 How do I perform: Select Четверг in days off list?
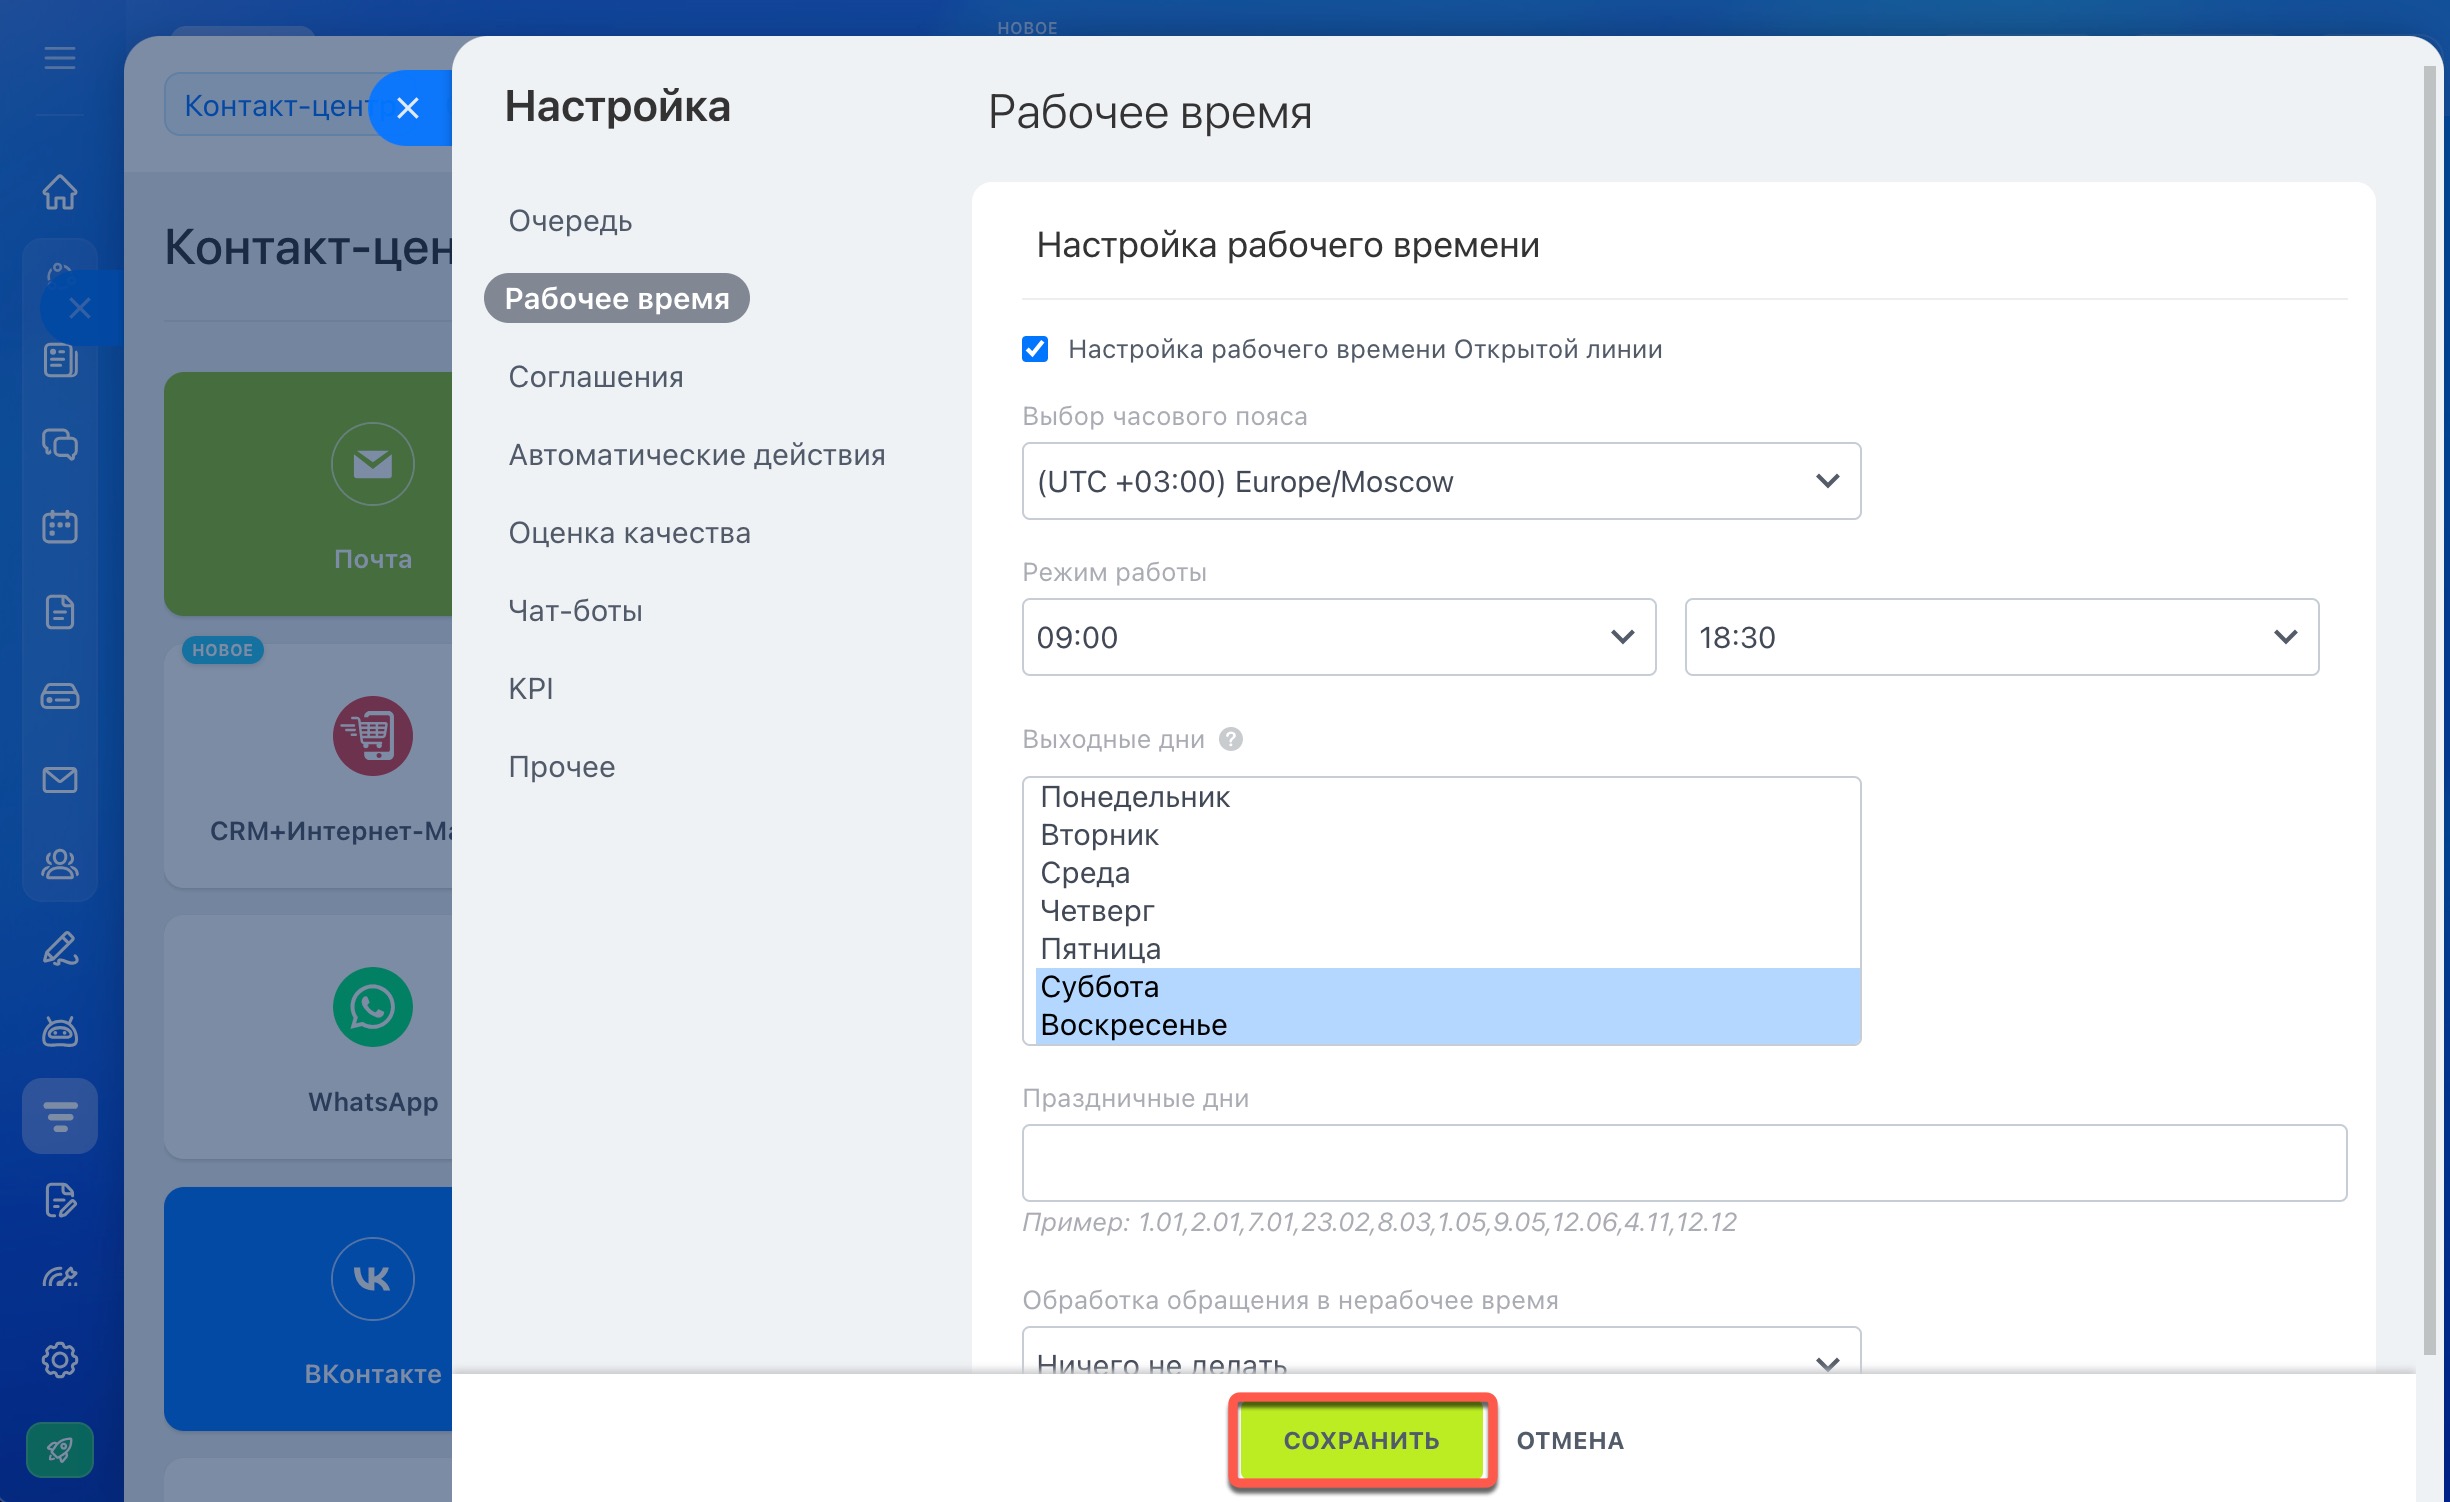click(x=1448, y=911)
